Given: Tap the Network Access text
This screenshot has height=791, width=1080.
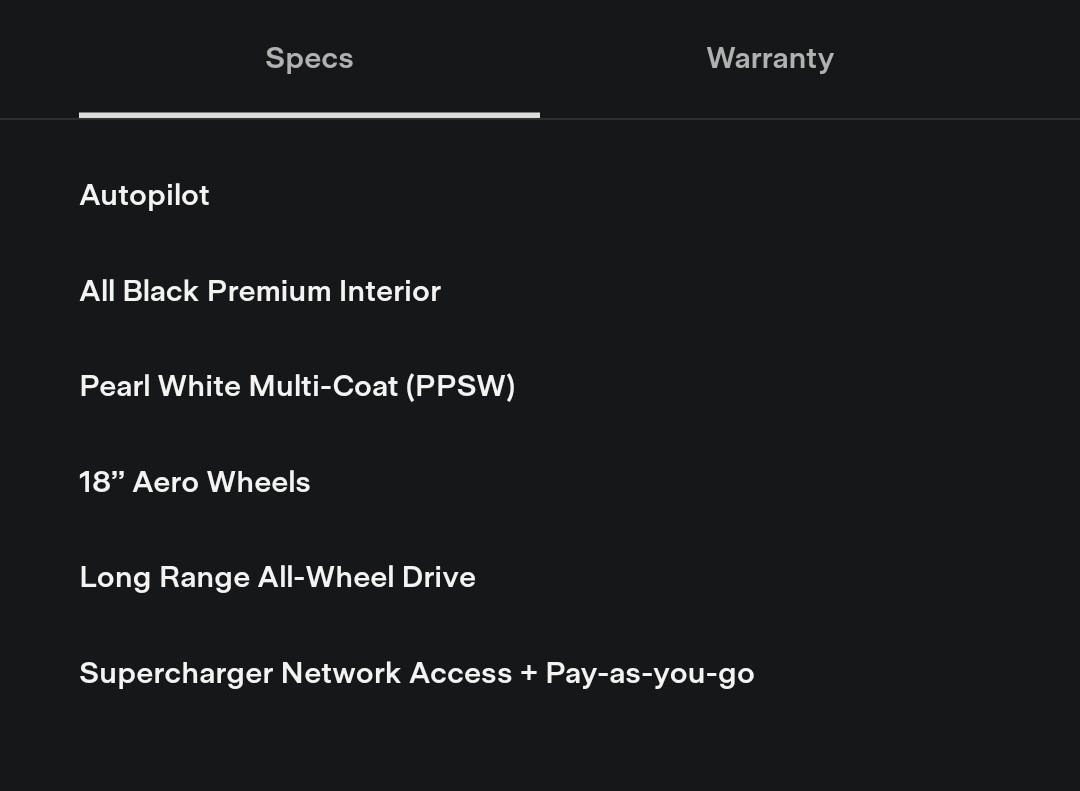Looking at the screenshot, I should (x=396, y=673).
